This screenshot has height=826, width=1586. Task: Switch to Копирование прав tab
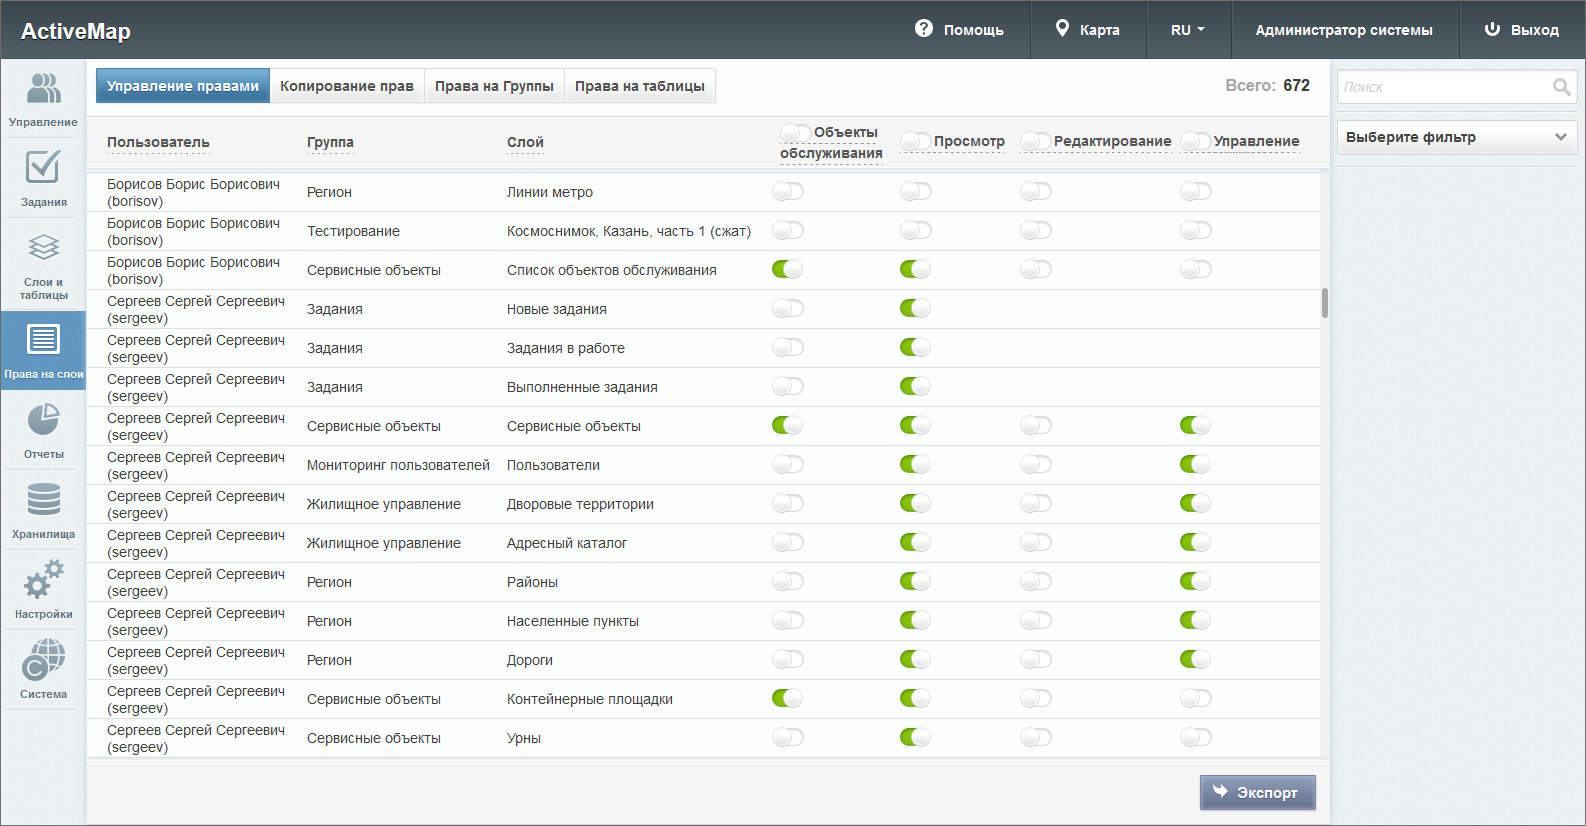(x=347, y=86)
